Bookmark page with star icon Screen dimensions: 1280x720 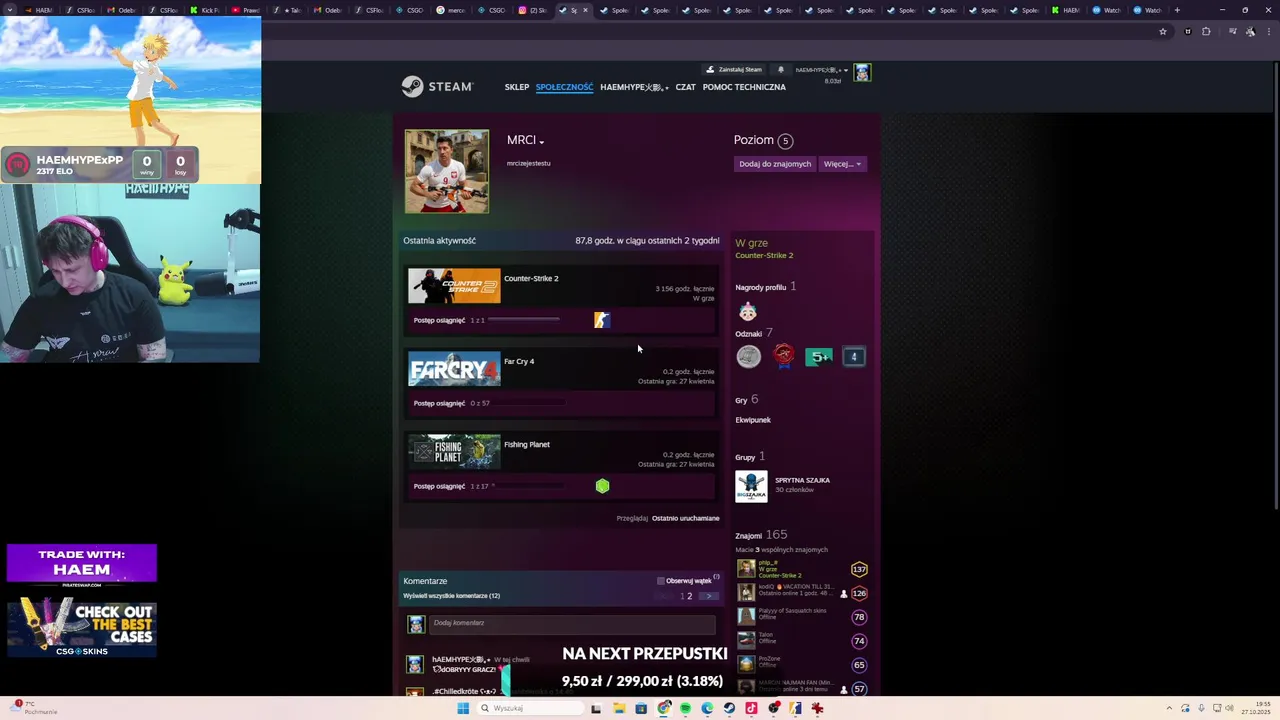click(1163, 32)
